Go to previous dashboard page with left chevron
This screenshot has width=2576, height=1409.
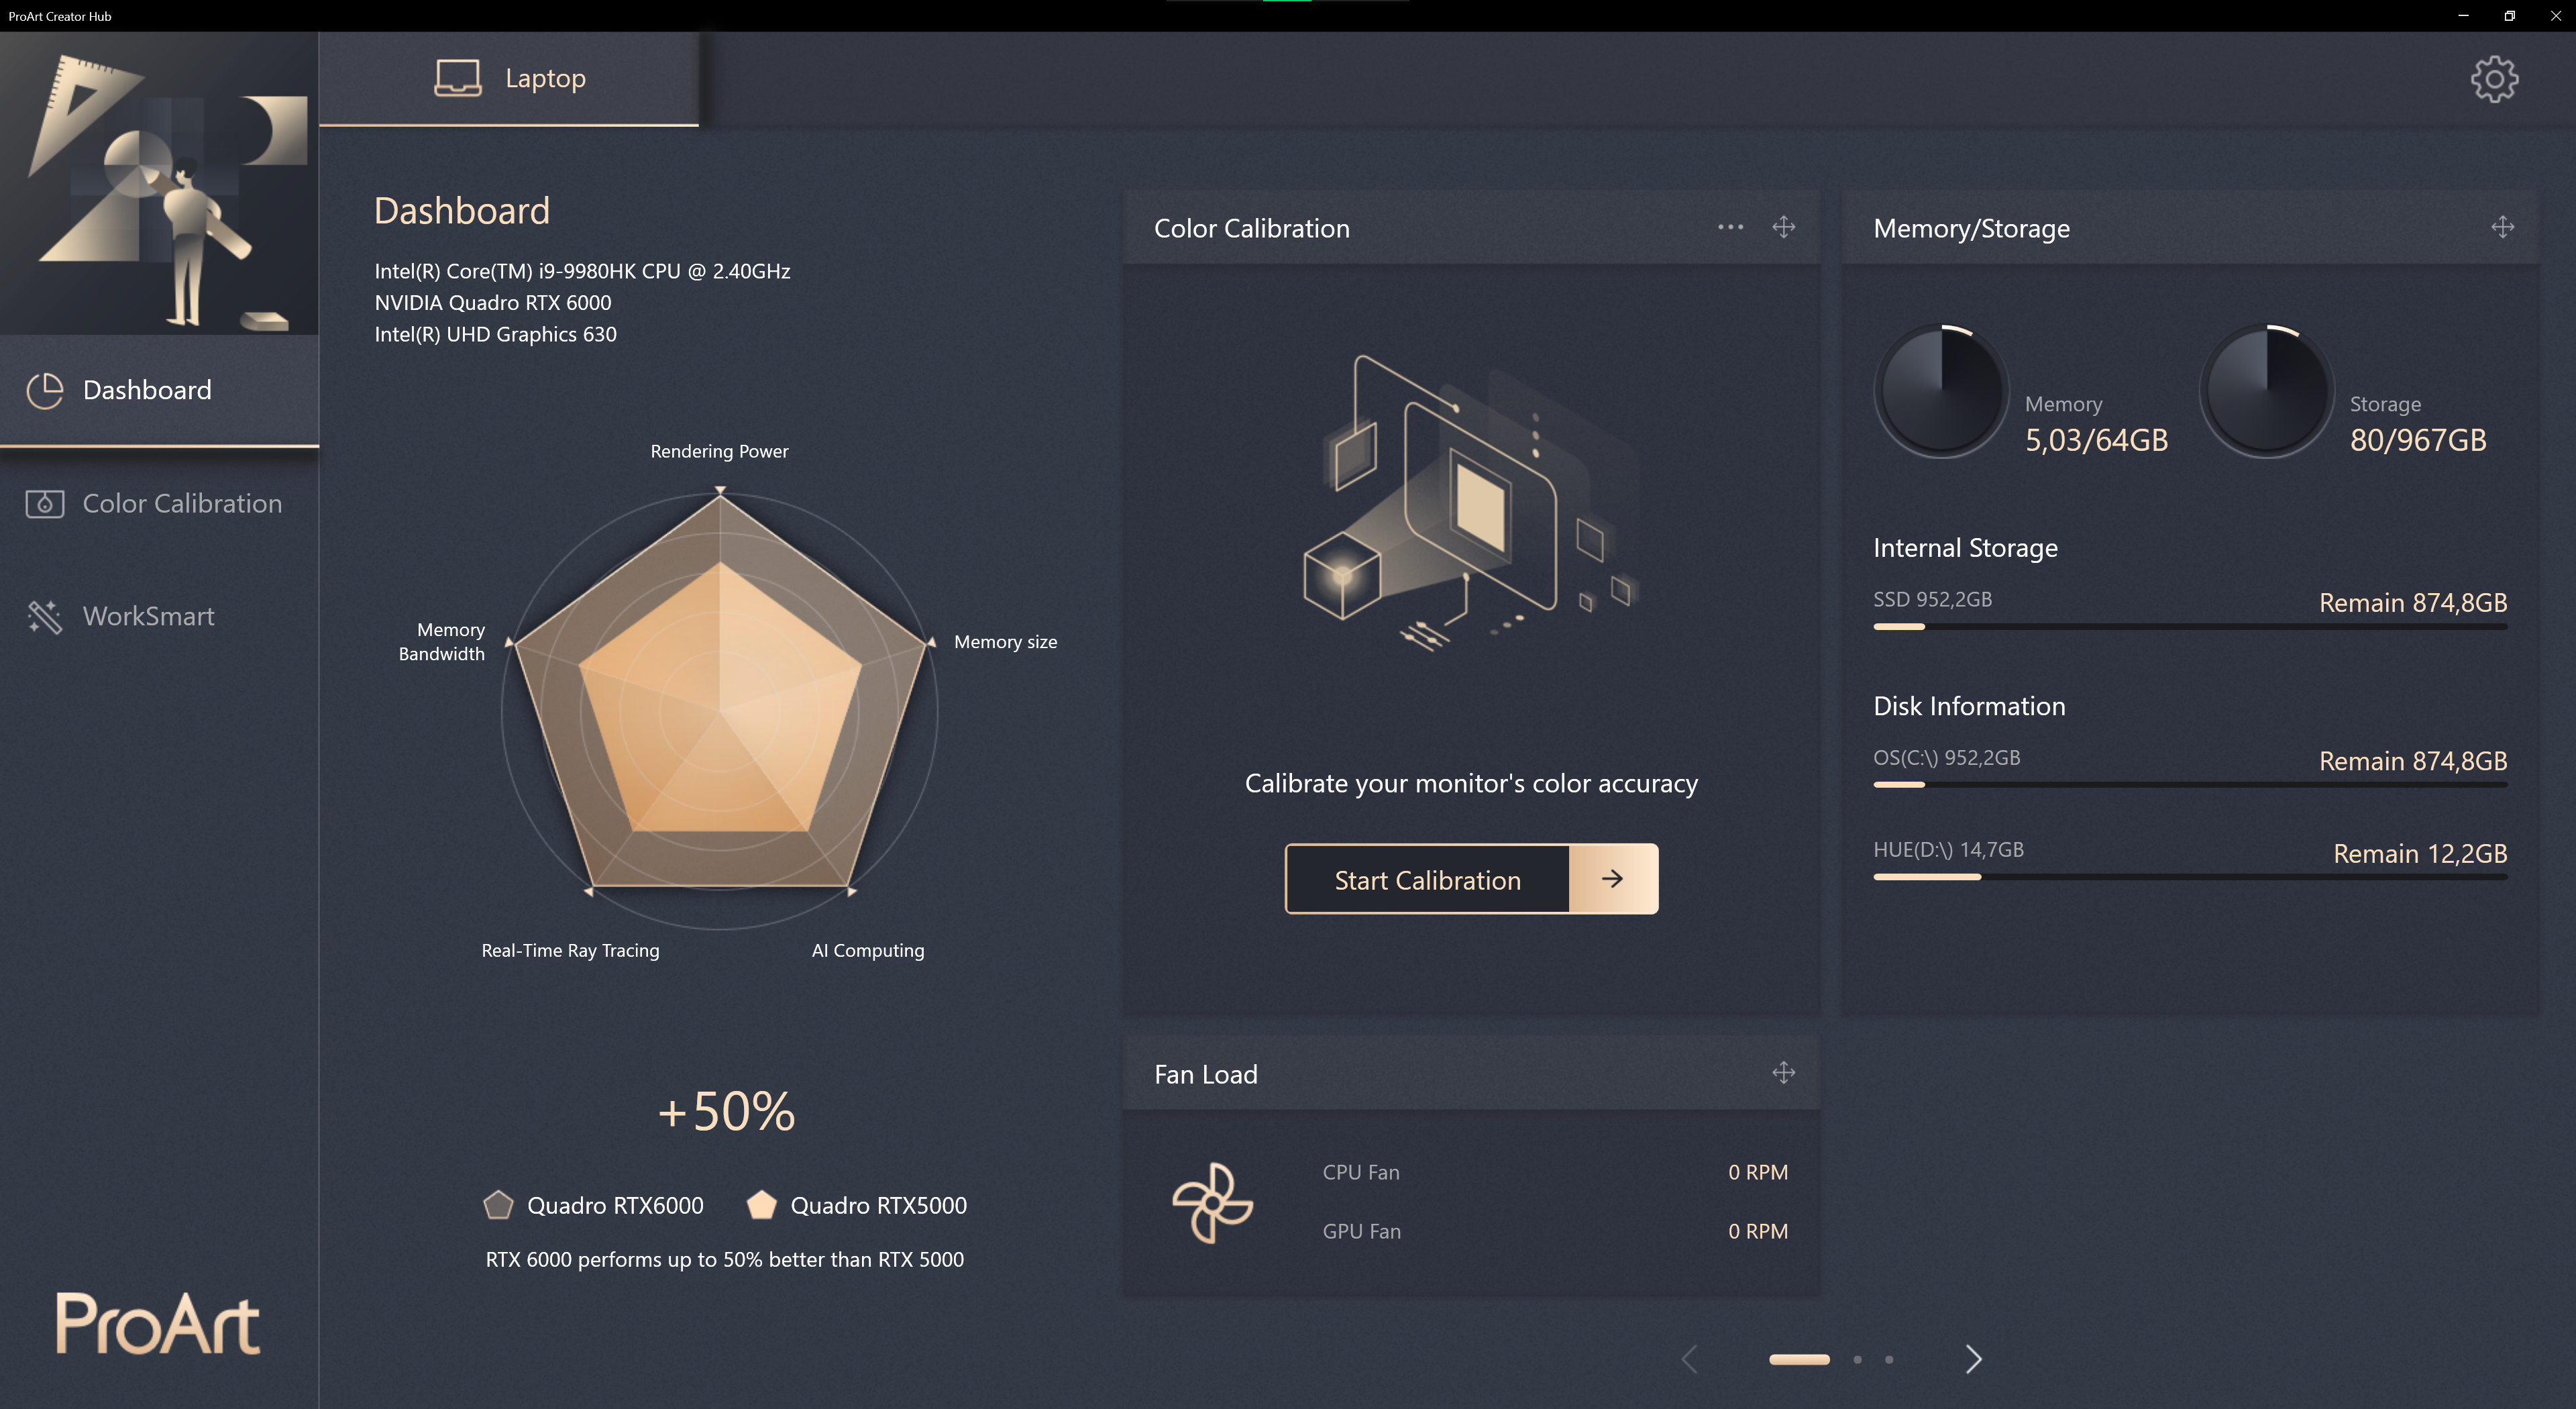click(x=1690, y=1359)
